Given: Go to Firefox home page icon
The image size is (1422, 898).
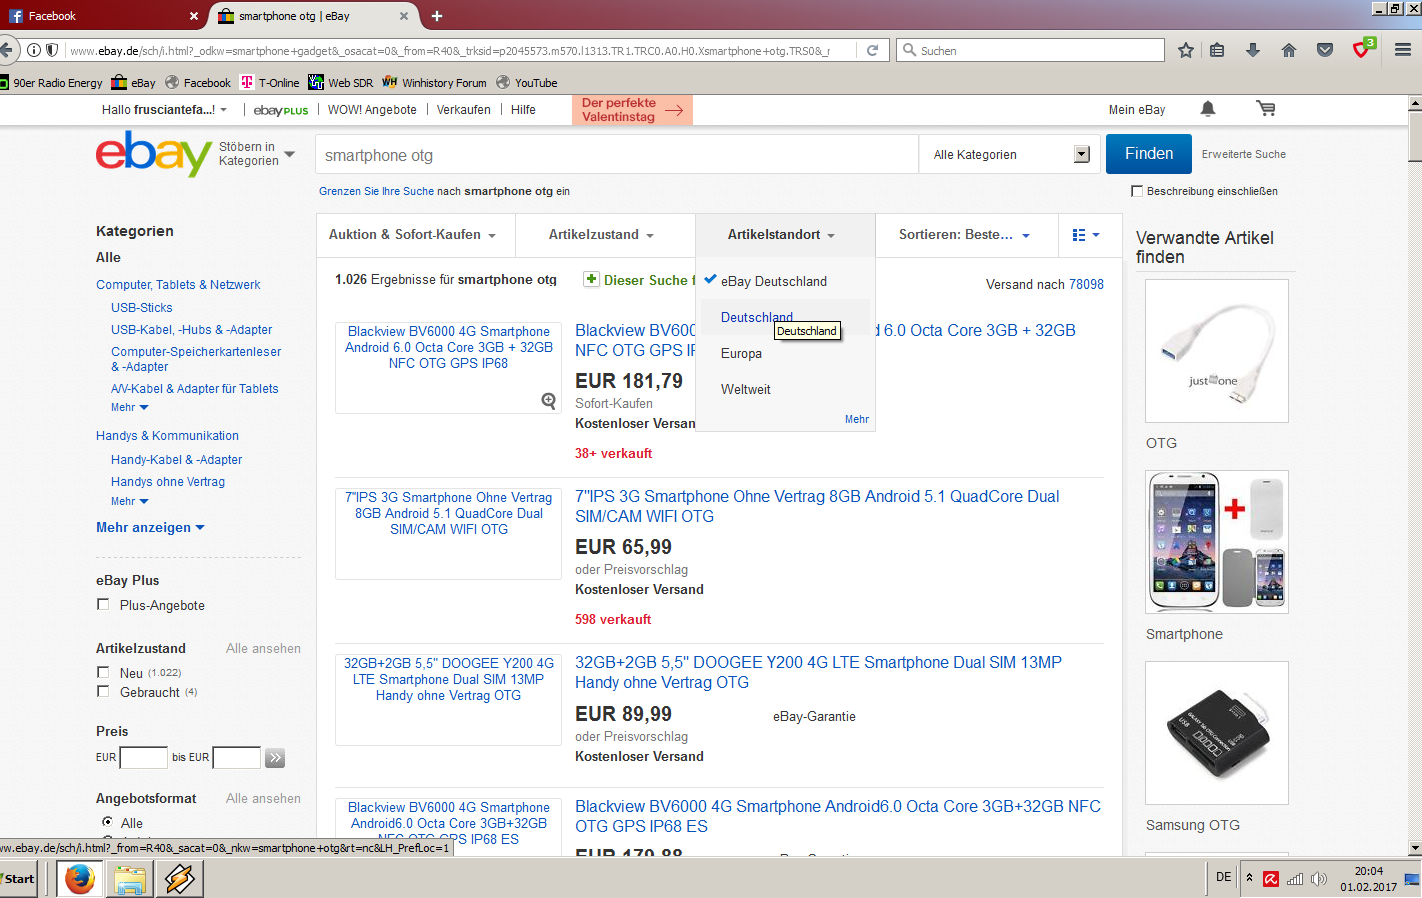Looking at the screenshot, I should pyautogui.click(x=1288, y=50).
